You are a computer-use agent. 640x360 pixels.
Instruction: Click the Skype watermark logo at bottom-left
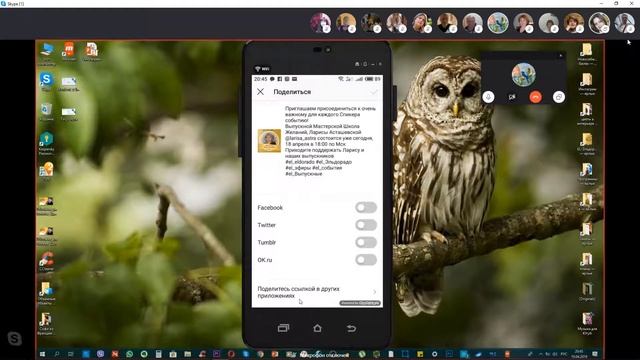point(14,338)
